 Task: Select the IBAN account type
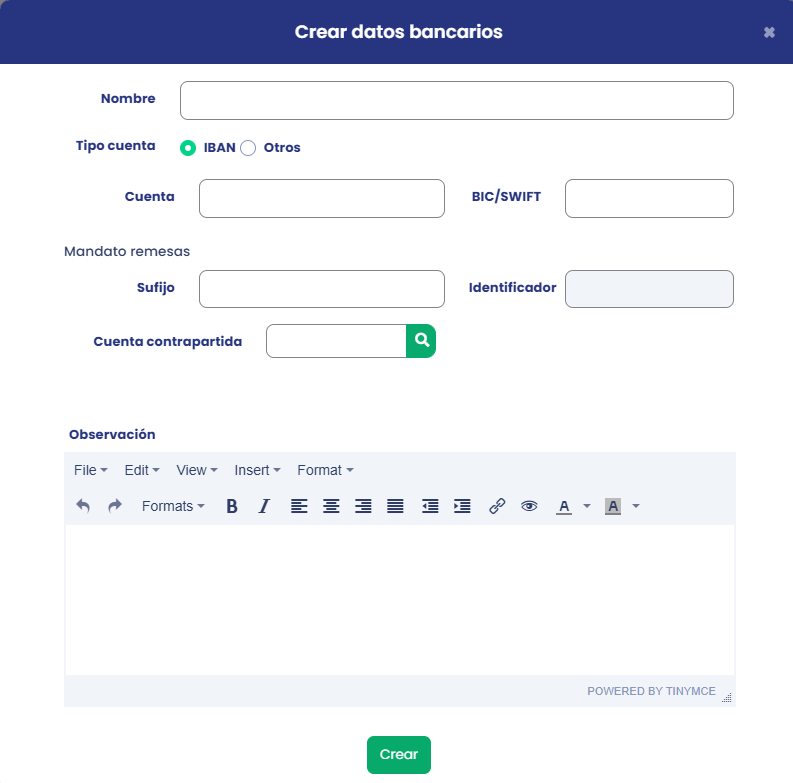(x=188, y=148)
